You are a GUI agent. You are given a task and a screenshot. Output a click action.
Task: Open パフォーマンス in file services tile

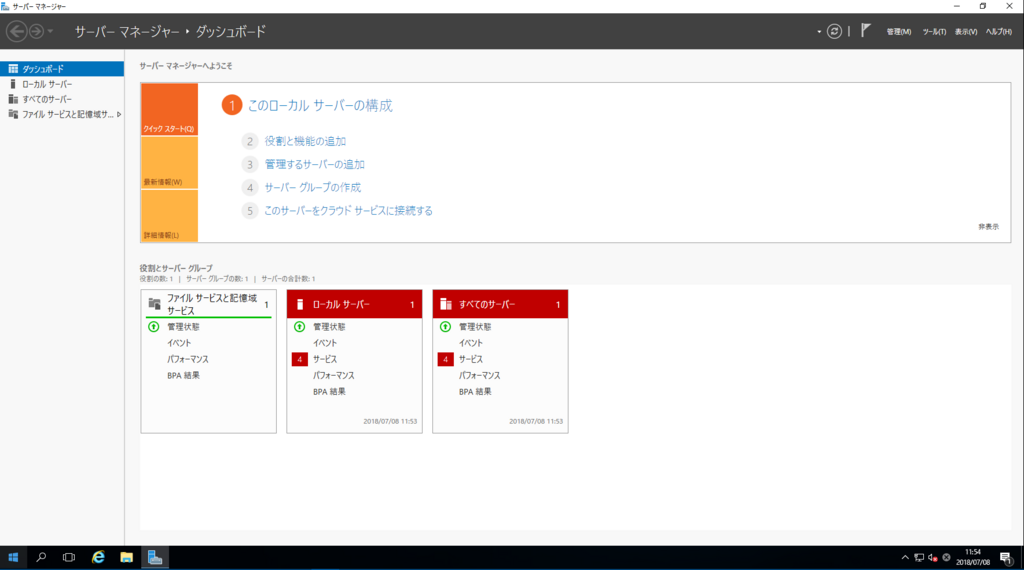click(x=188, y=359)
